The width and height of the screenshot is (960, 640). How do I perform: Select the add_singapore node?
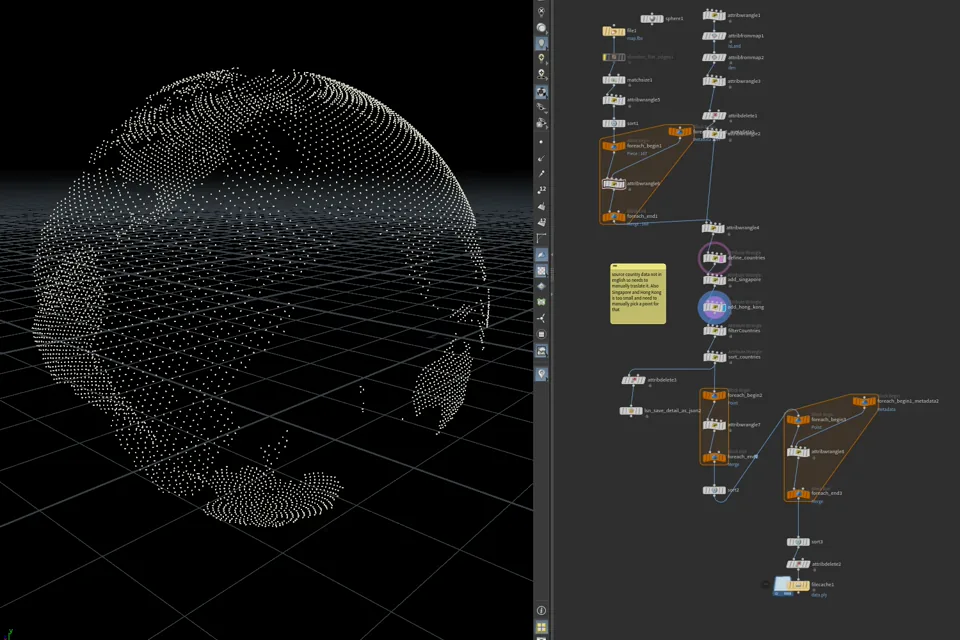714,280
